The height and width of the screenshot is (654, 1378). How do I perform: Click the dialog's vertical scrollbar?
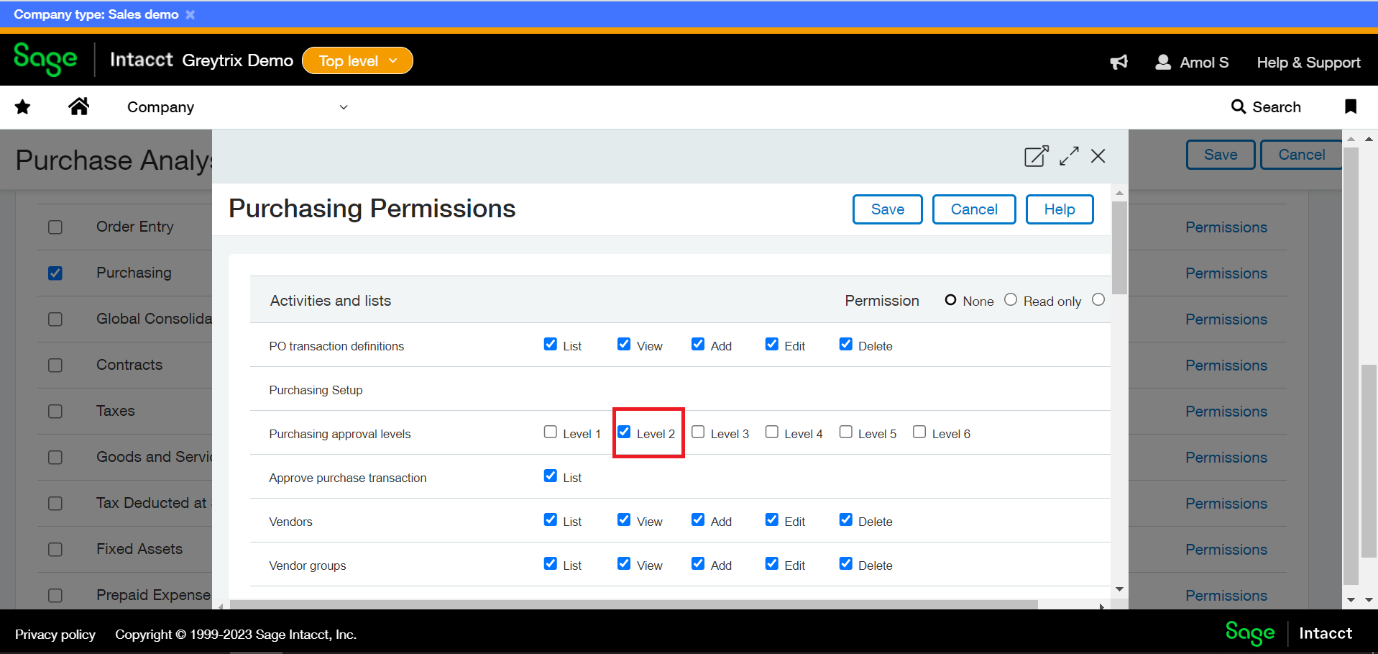tap(1120, 247)
